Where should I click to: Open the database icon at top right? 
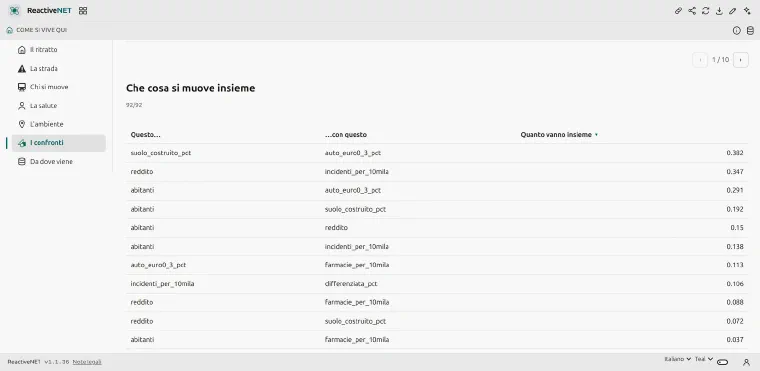click(750, 31)
